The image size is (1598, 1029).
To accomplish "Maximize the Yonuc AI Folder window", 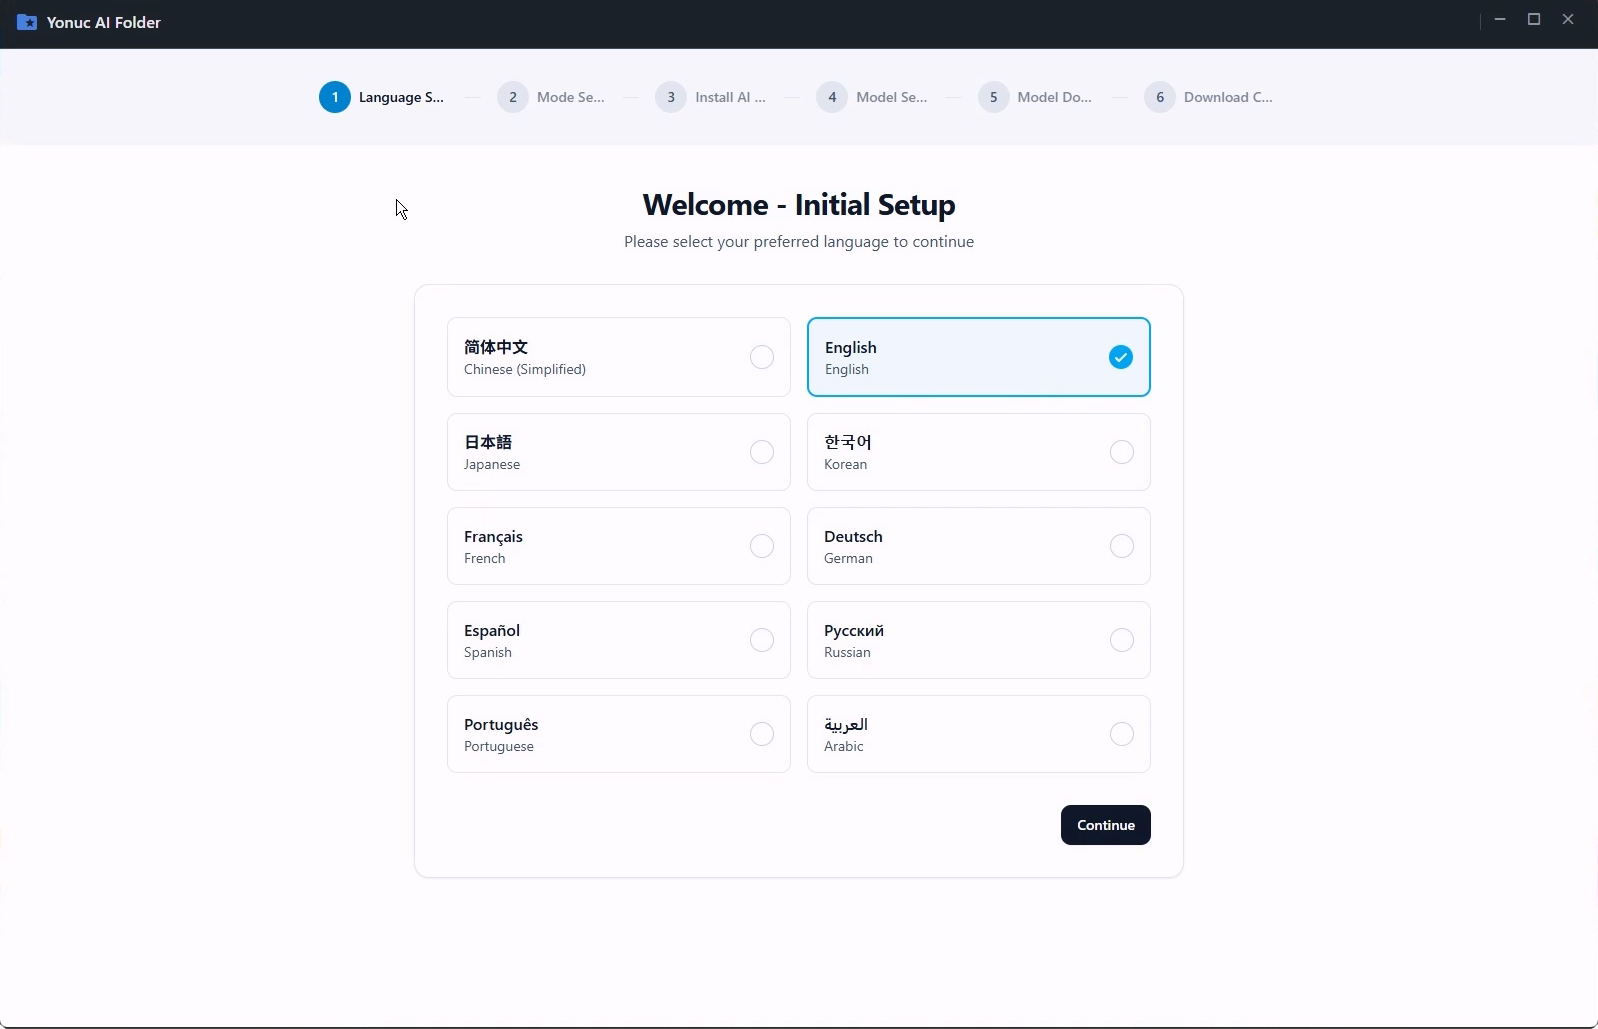I will point(1534,20).
